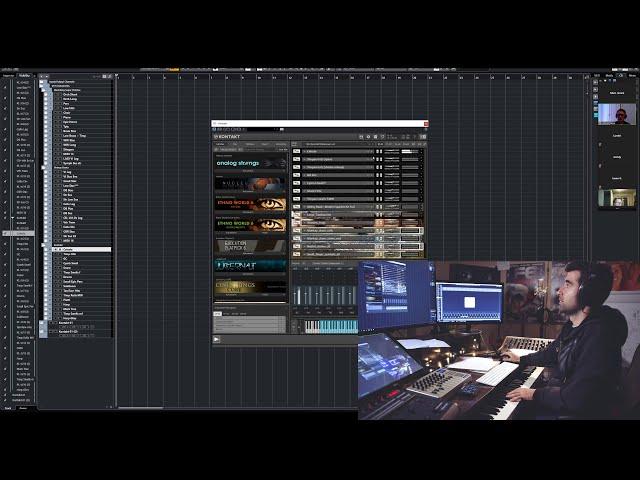Toggle visibility checkmark of highlighted Celeste row

tap(5, 233)
